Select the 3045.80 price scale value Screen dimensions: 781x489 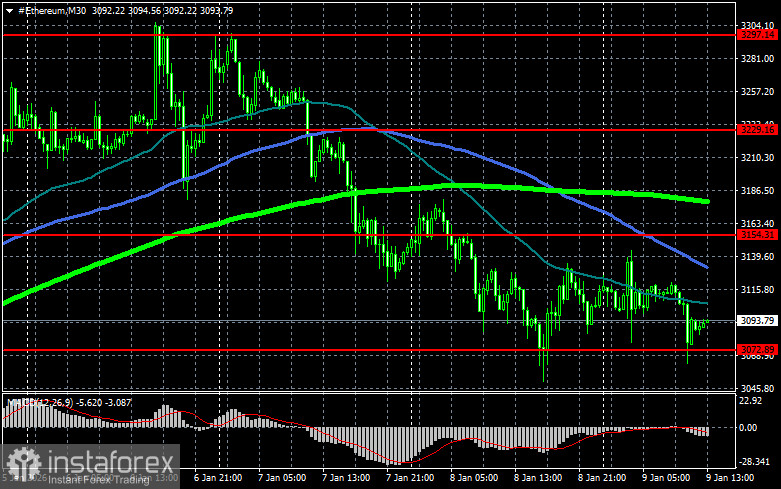click(x=757, y=388)
